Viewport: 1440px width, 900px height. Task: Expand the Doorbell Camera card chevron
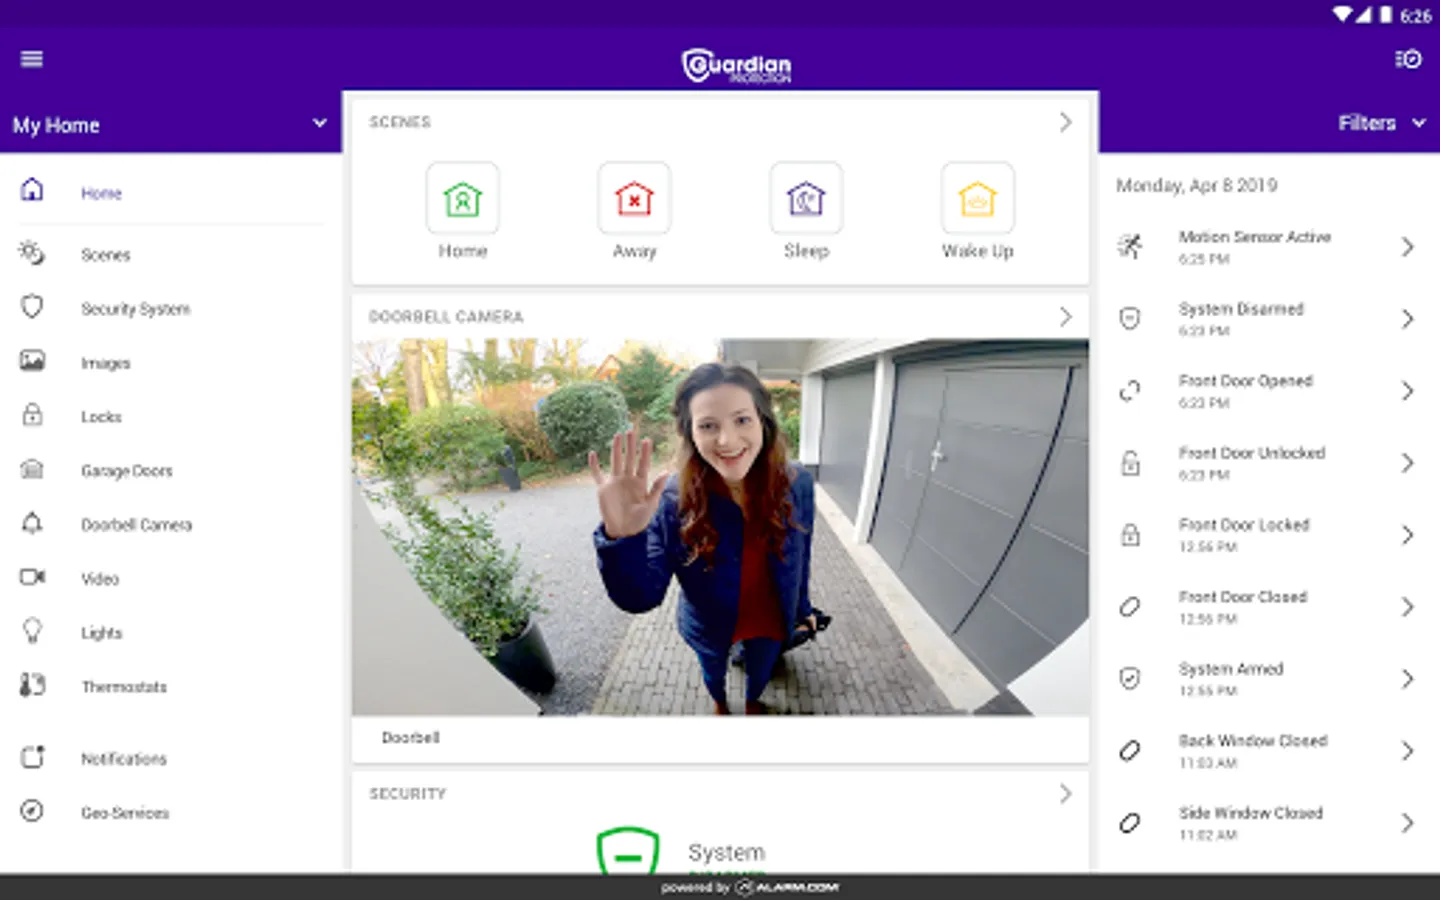[x=1065, y=317]
